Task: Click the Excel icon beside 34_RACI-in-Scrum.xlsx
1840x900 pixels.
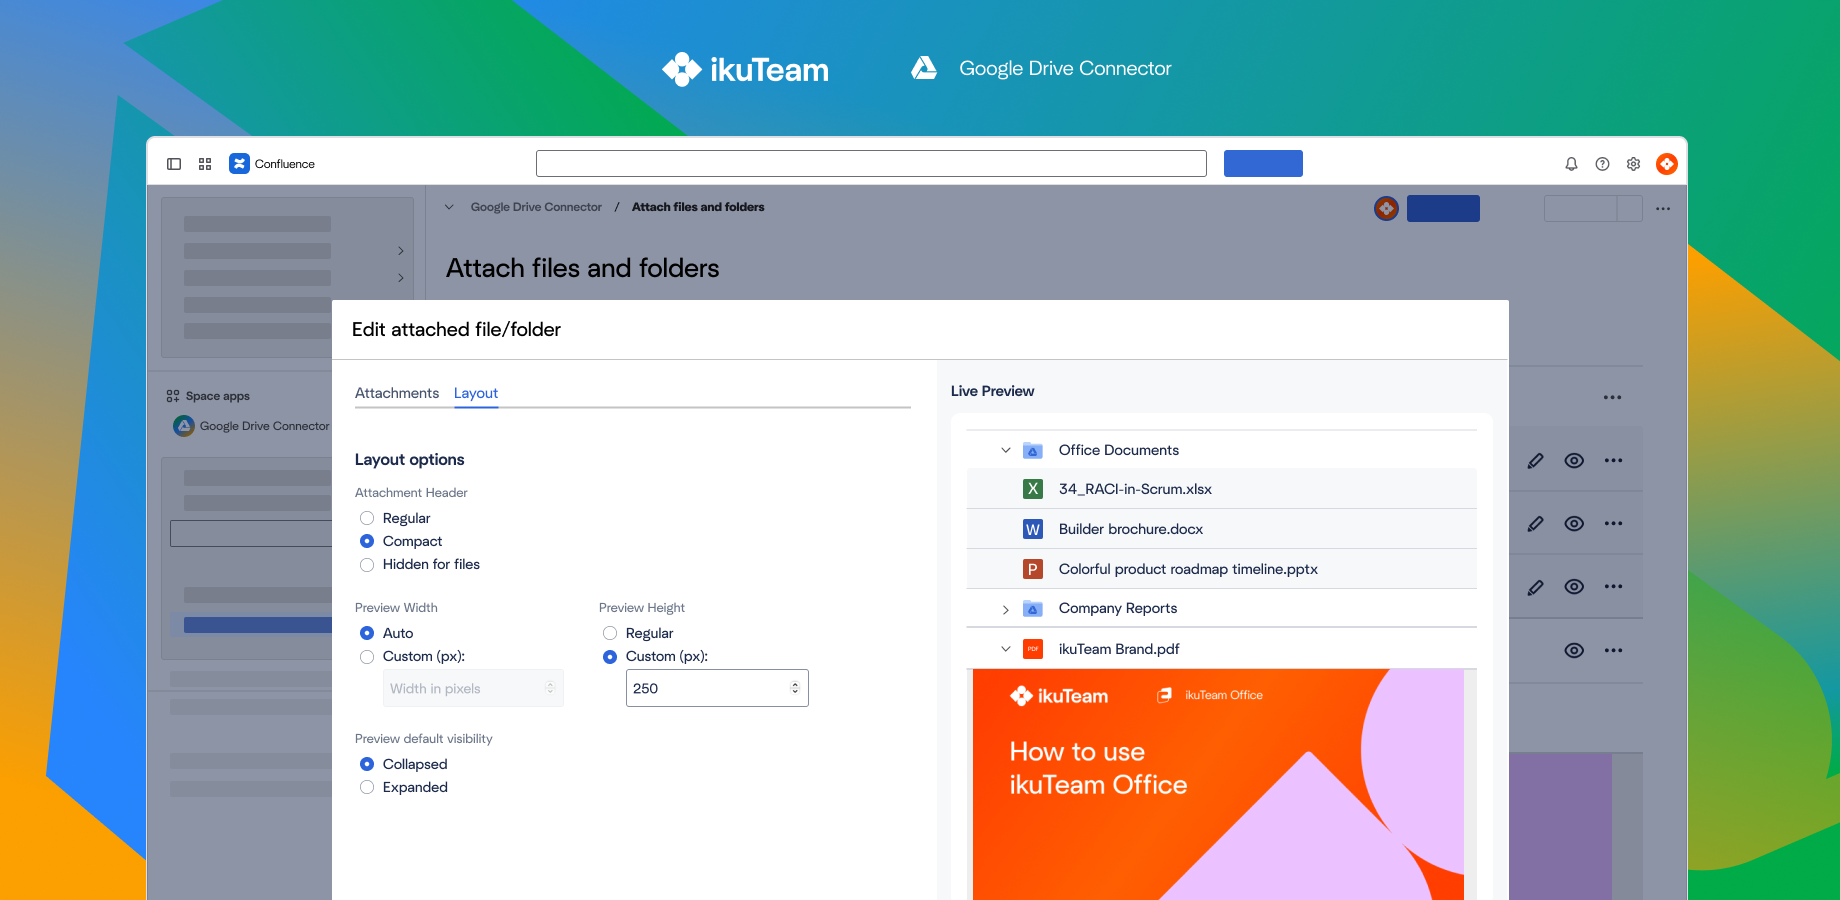Action: (x=1032, y=488)
